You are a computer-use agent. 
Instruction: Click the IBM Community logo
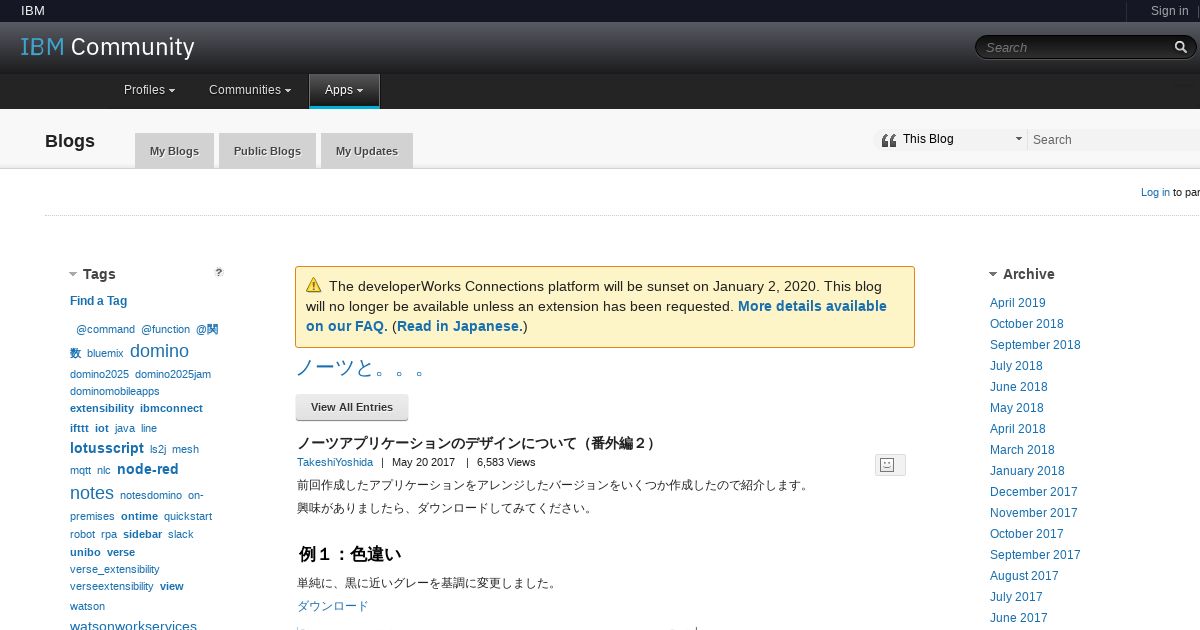tap(108, 47)
